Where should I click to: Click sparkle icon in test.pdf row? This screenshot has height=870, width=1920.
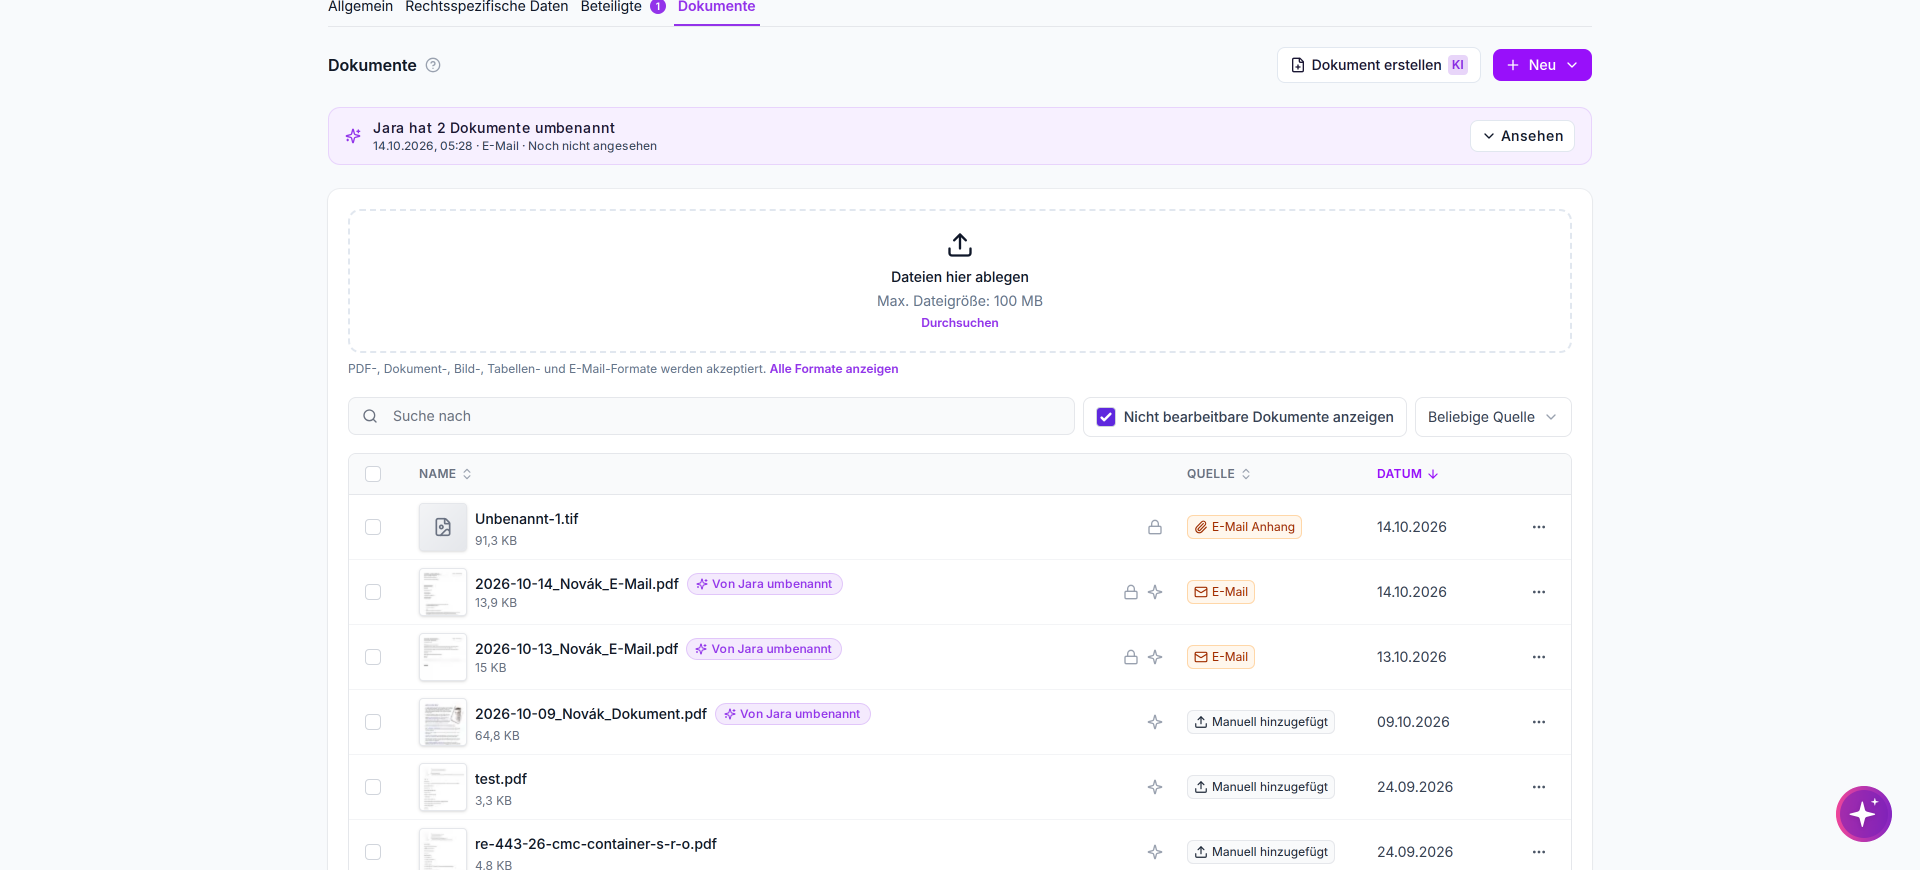click(x=1155, y=787)
